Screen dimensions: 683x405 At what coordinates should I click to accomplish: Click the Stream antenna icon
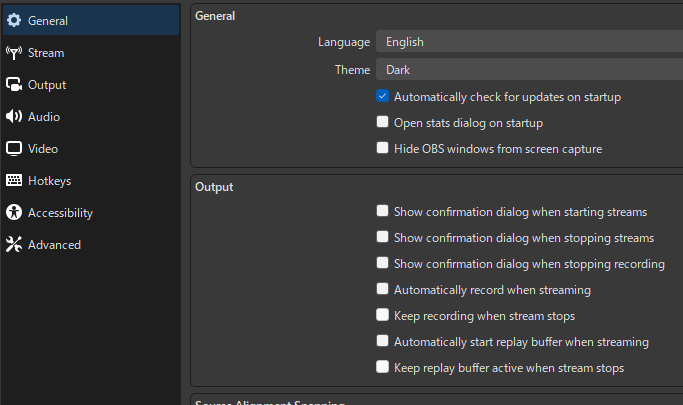14,53
